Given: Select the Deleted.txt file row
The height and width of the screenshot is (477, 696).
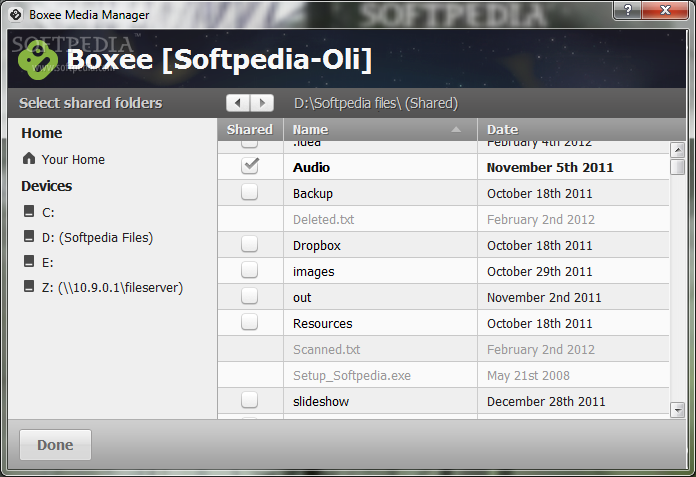Looking at the screenshot, I should pos(443,219).
